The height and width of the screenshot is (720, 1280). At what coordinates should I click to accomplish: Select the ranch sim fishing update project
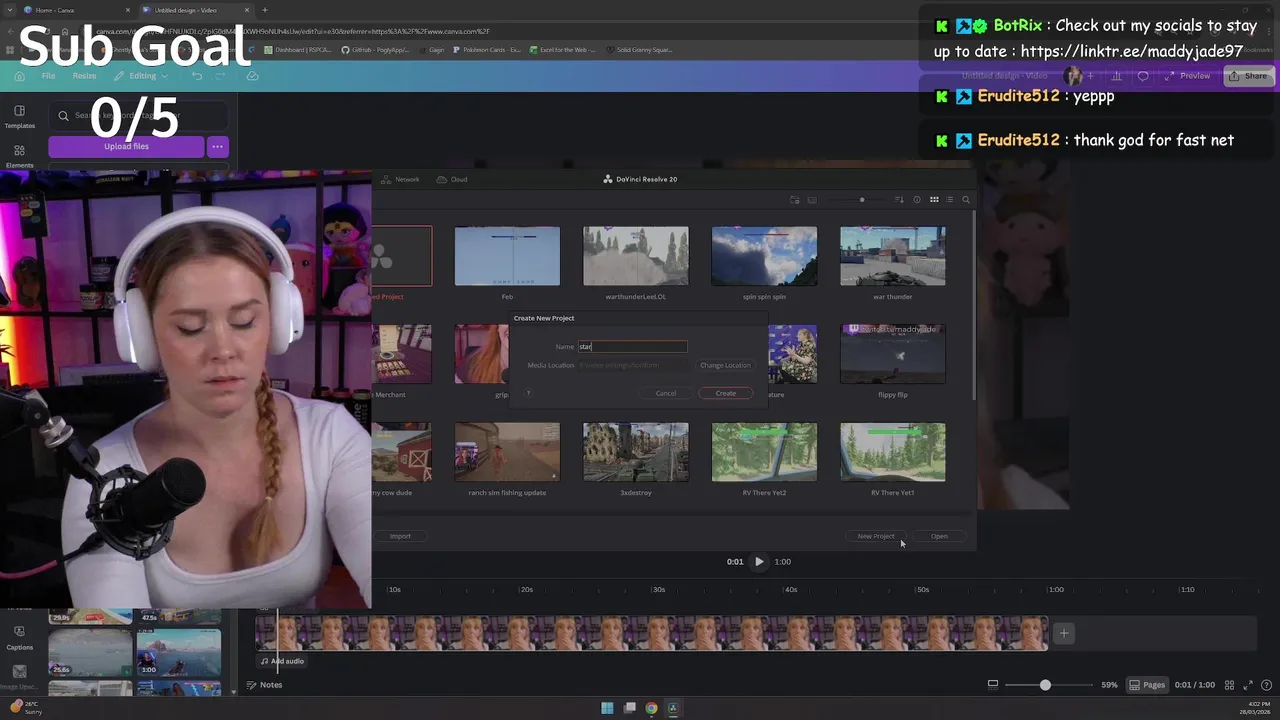507,452
